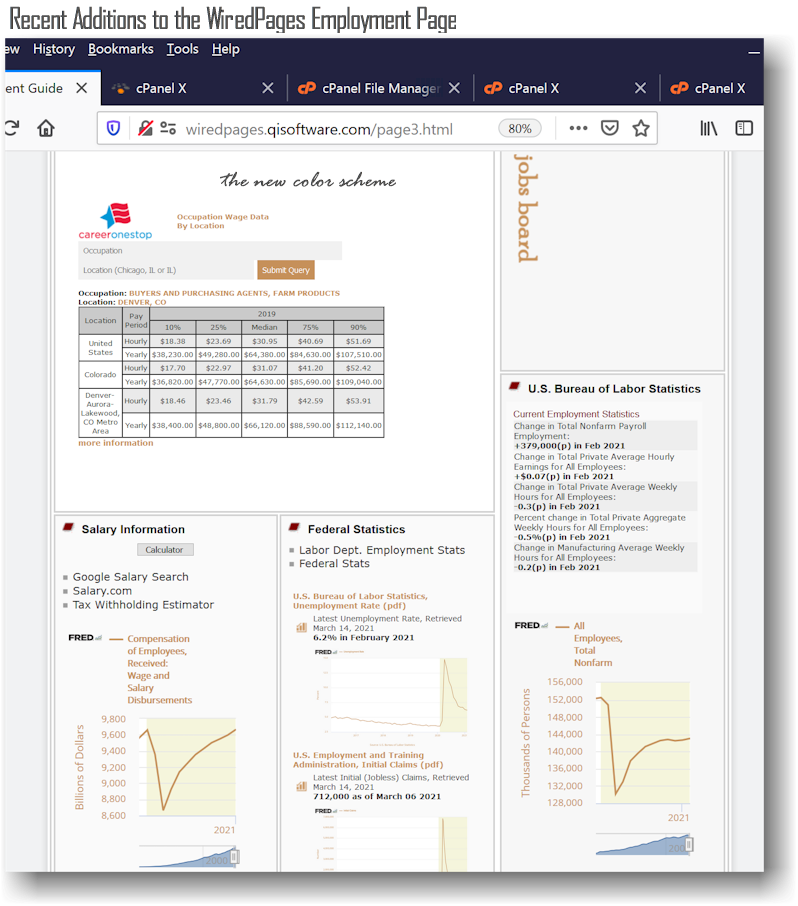
Task: Click chart icon beside Latest Unemployment Rate
Action: [x=301, y=627]
